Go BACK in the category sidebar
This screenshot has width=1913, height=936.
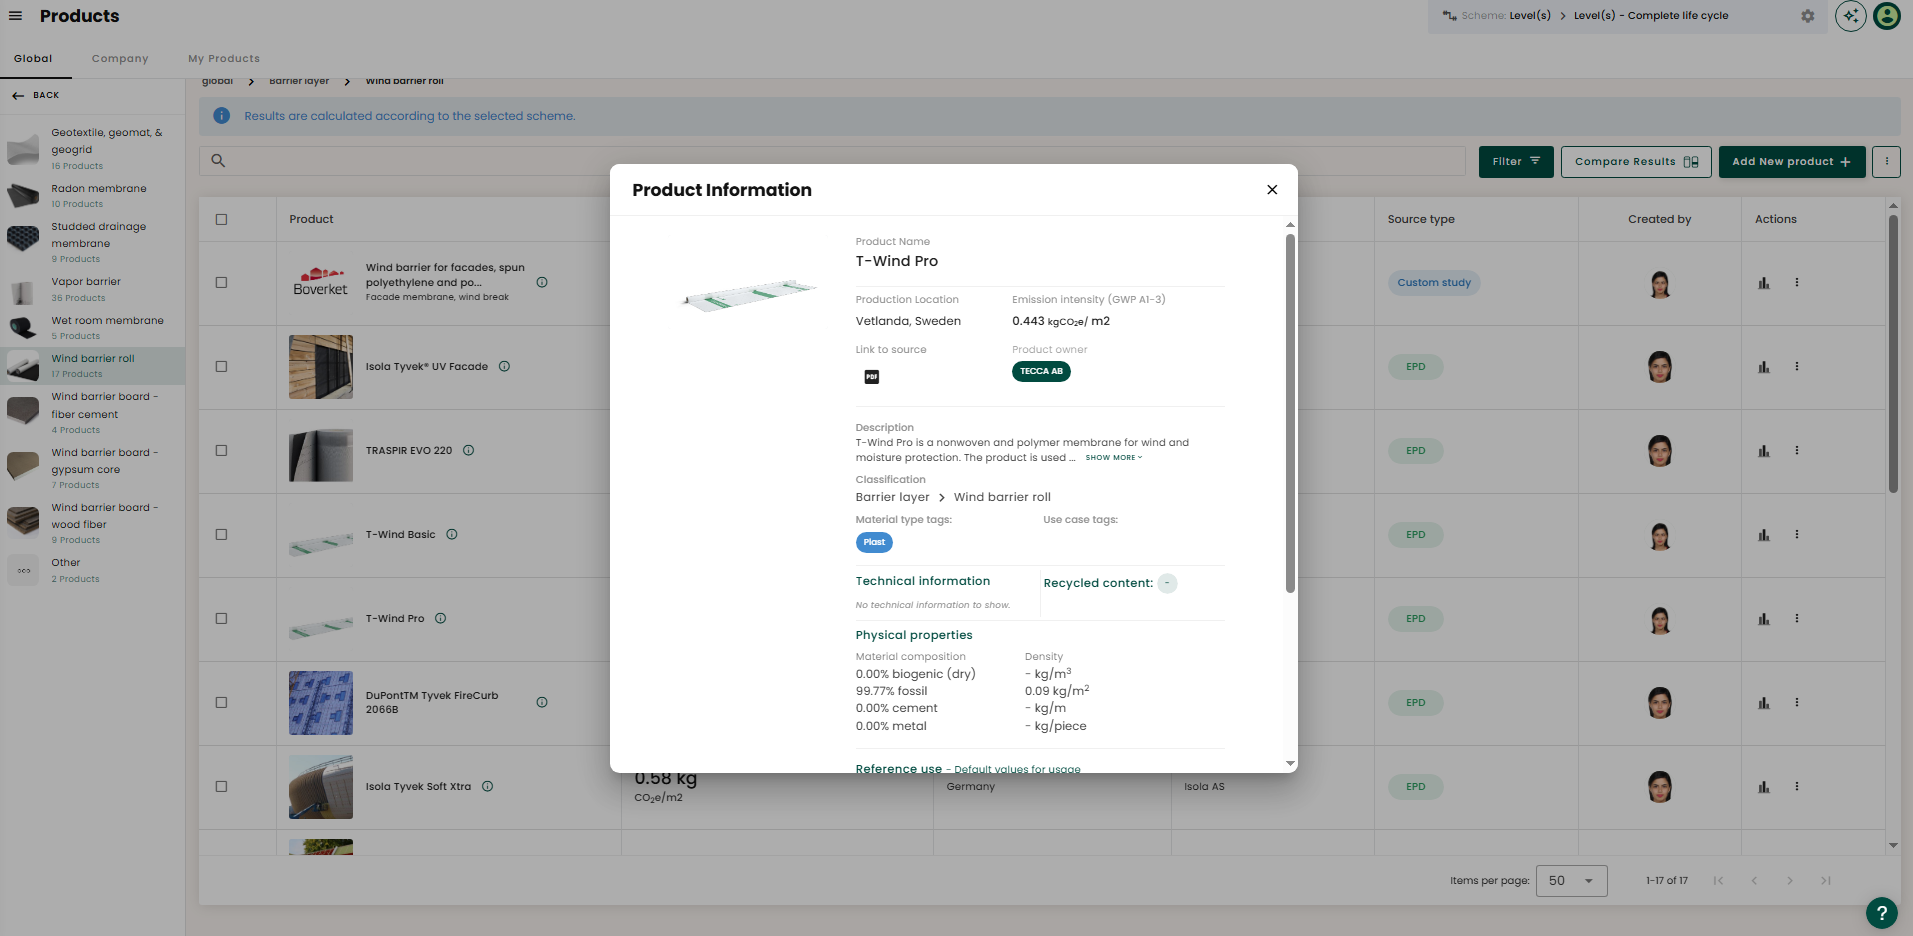pos(36,96)
